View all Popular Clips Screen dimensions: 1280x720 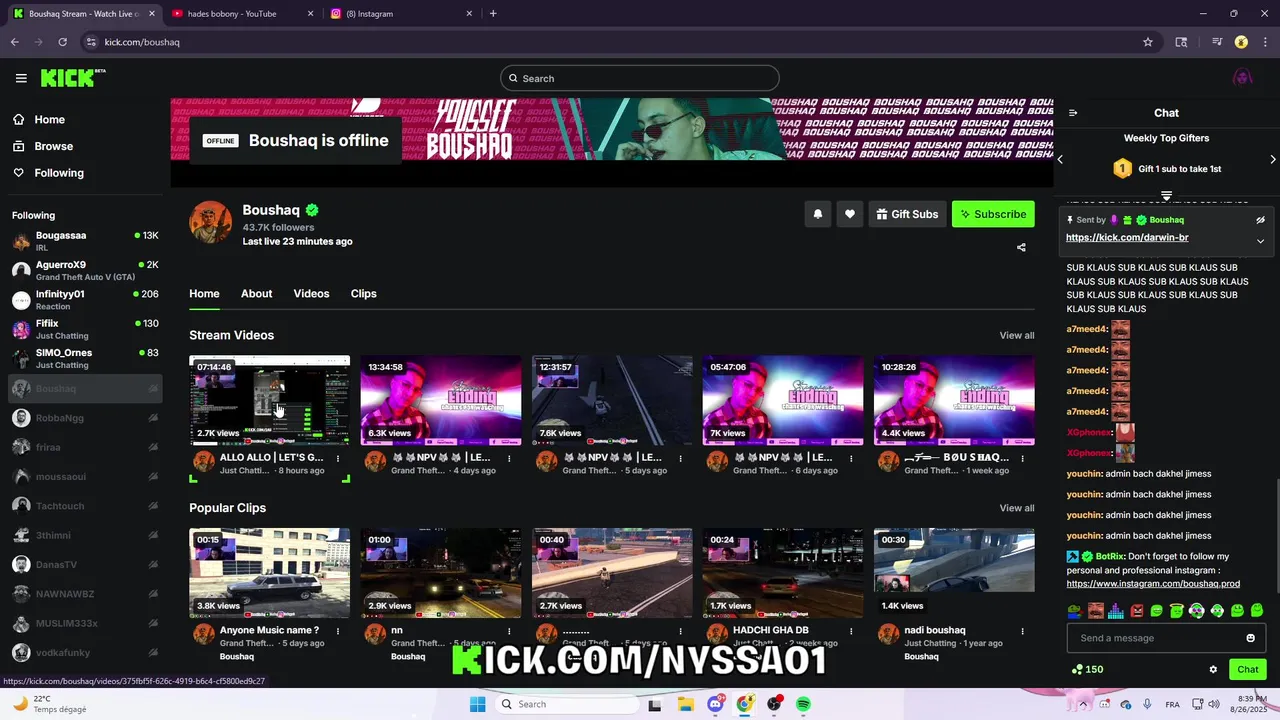click(x=1017, y=508)
